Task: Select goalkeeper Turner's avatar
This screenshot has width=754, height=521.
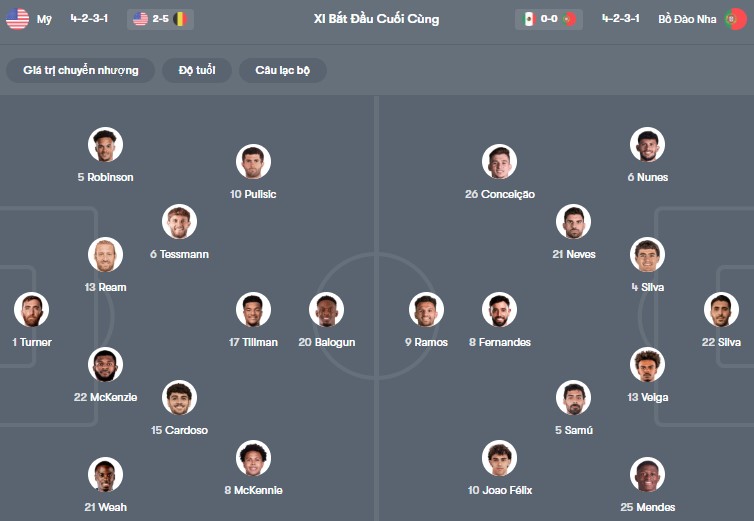Action: pyautogui.click(x=32, y=310)
